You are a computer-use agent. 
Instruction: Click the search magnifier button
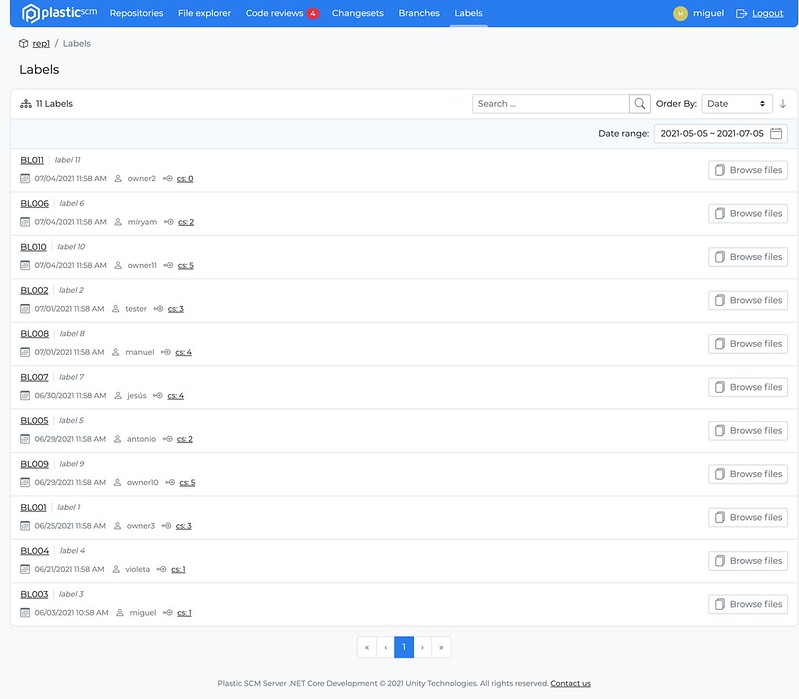pyautogui.click(x=640, y=104)
